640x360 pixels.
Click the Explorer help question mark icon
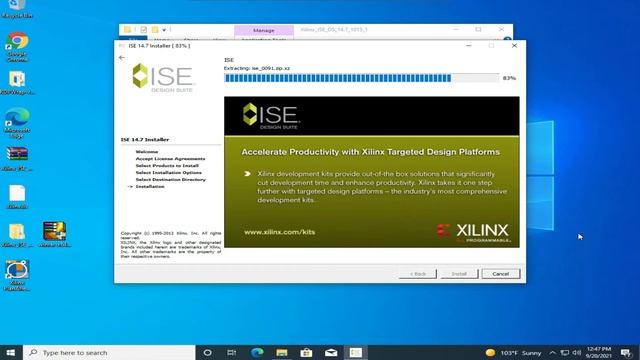click(507, 39)
